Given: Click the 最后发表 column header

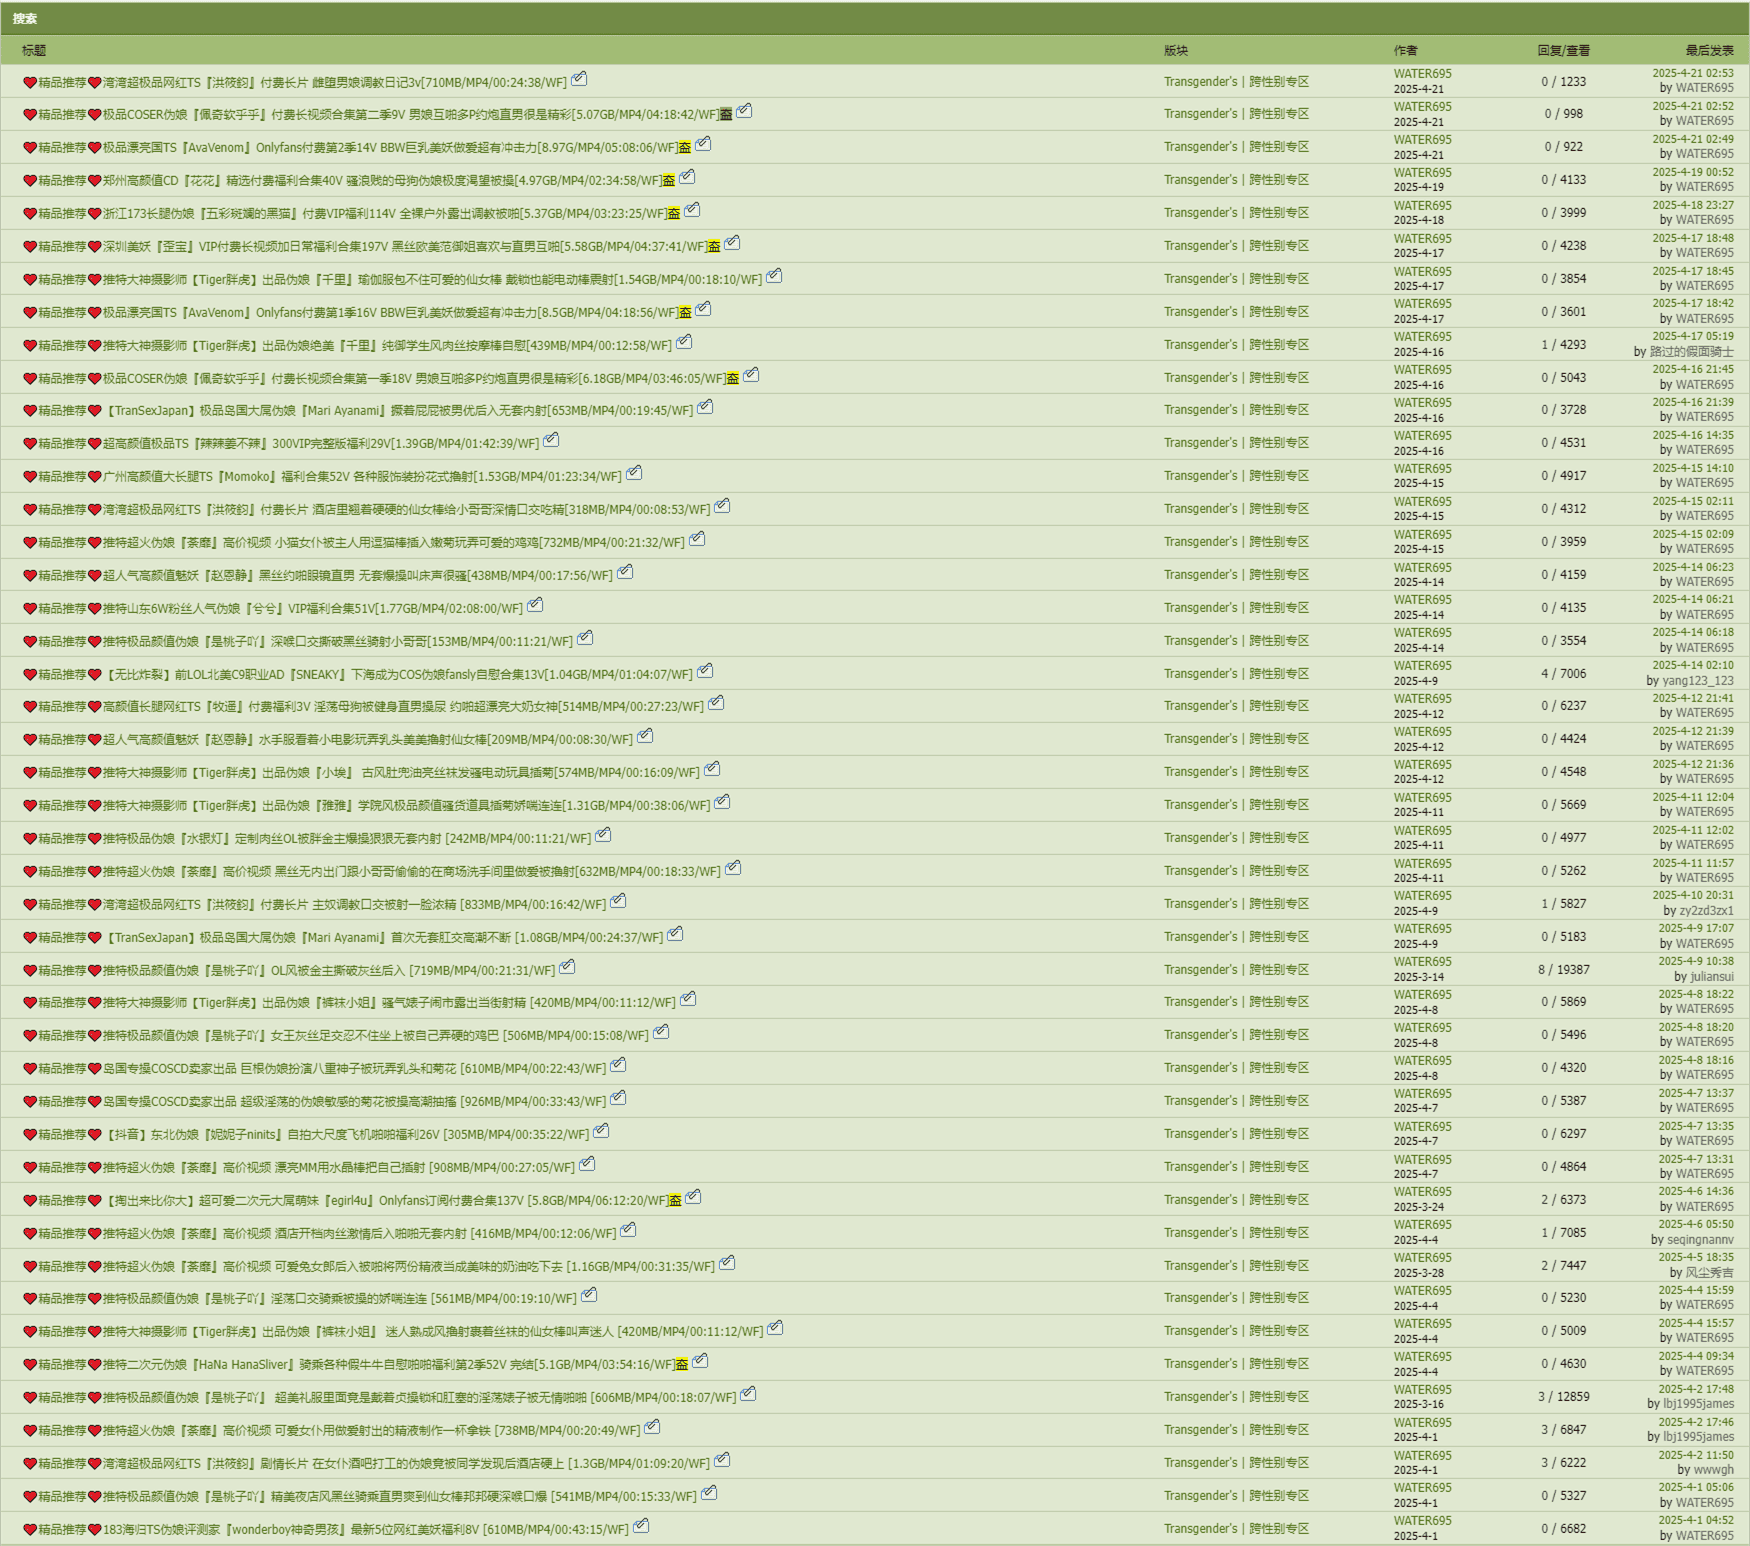Looking at the screenshot, I should 1709,50.
